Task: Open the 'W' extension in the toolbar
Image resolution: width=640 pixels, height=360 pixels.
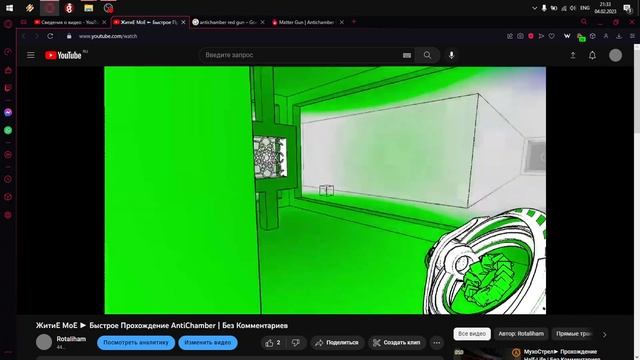Action: point(567,36)
